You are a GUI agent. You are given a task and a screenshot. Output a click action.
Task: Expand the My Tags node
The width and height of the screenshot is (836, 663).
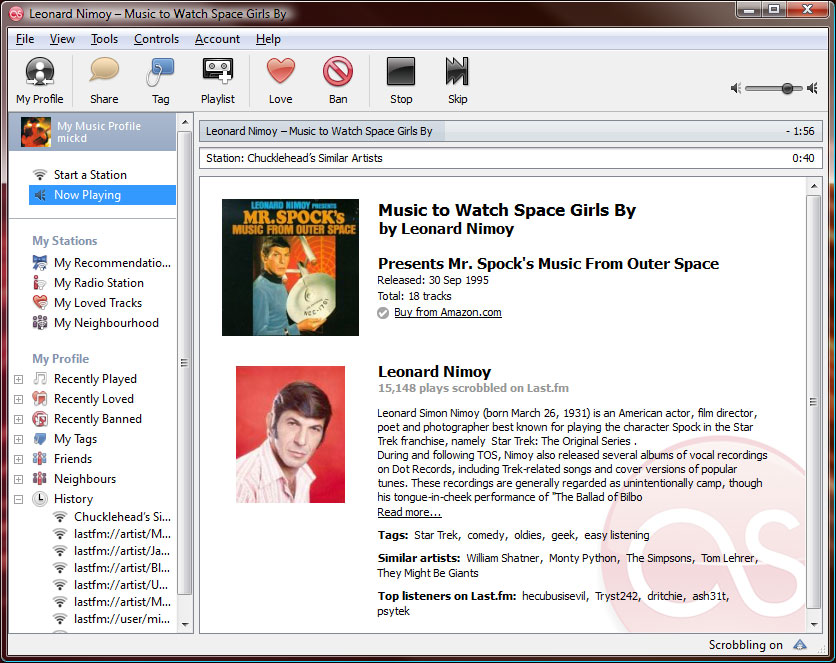[x=18, y=440]
